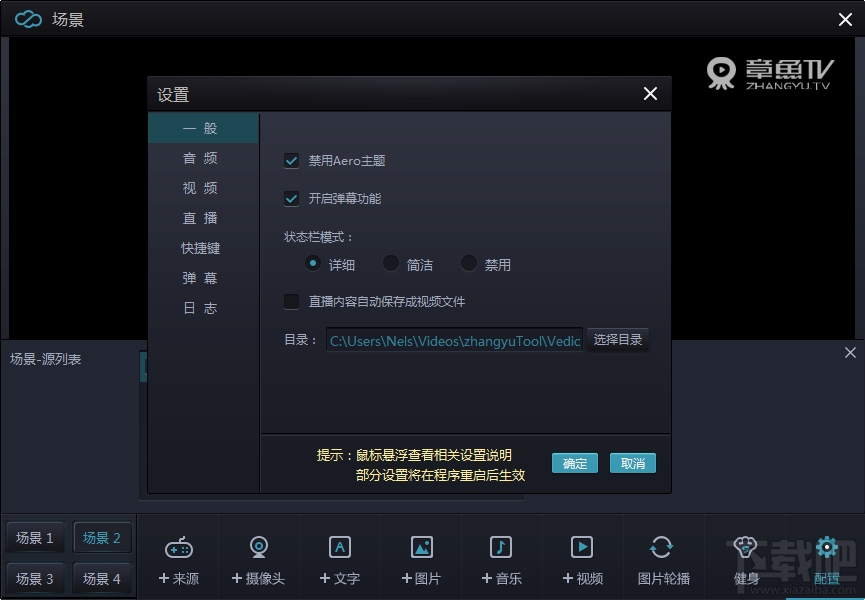The image size is (865, 600).
Task: Open folder picker via 选择目录 button
Action: [x=618, y=339]
